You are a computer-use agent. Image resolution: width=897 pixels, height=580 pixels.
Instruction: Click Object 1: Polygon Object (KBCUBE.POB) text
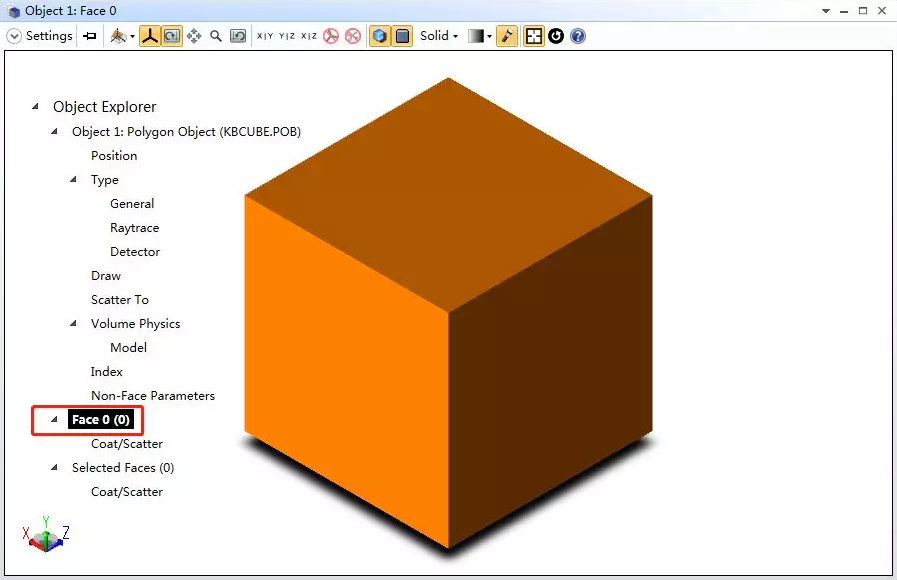(186, 132)
